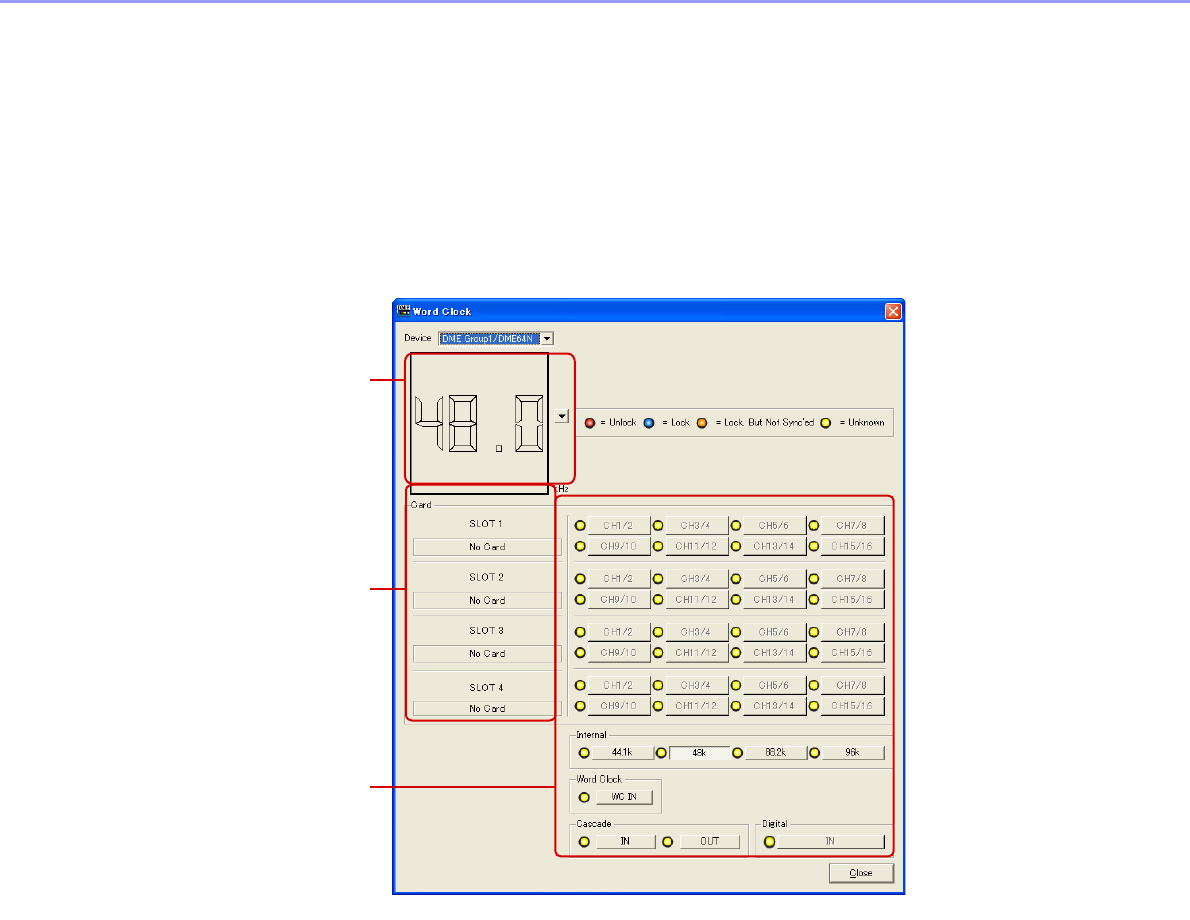Select Slot 2 CH15/16 clock source button
The height and width of the screenshot is (920, 1190).
[852, 600]
